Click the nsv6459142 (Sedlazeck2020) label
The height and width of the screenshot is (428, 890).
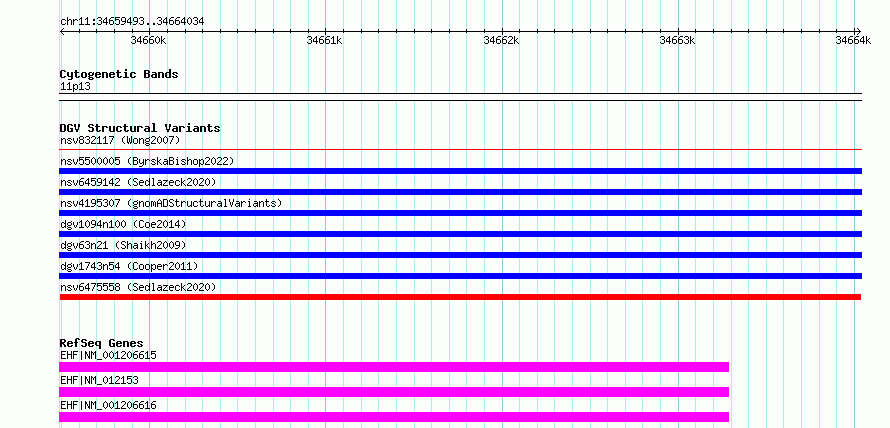pyautogui.click(x=138, y=182)
